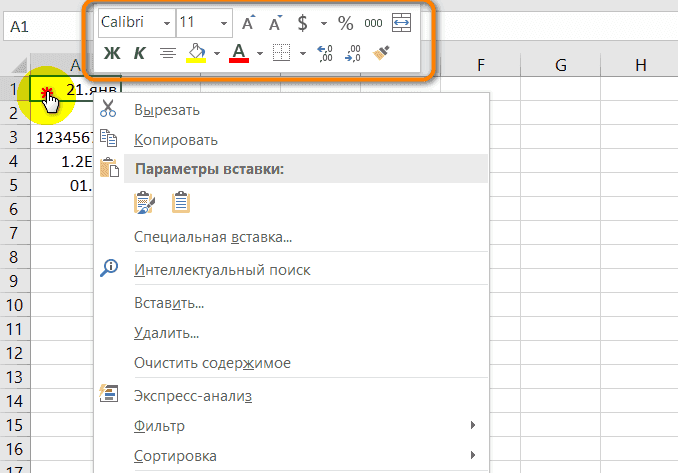Viewport: 678px width, 473px height.
Task: Click the decrease font size icon
Action: click(275, 22)
